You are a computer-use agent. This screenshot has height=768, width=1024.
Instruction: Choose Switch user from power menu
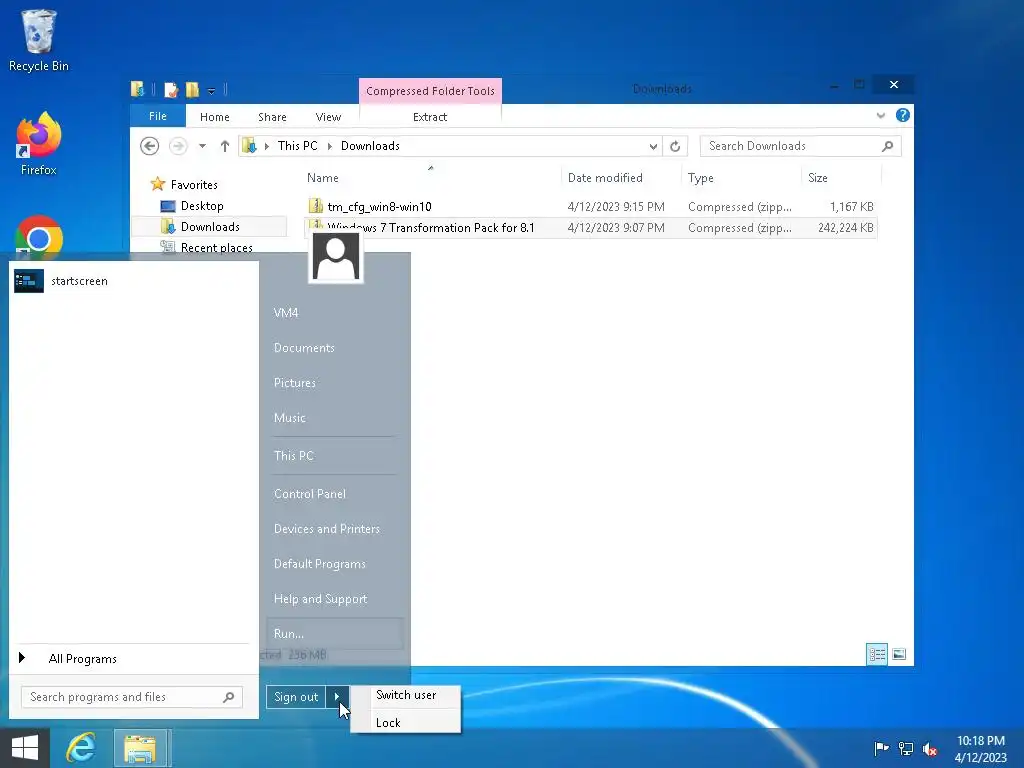click(x=406, y=695)
